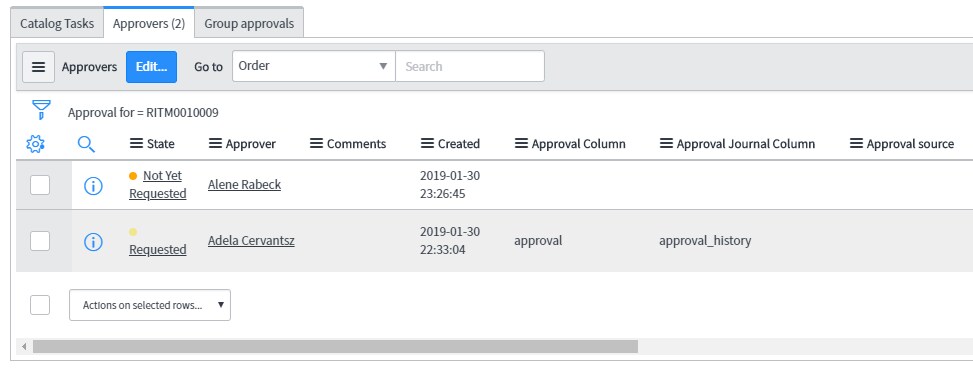Open the personalize list gear icon
973x372 pixels.
(x=35, y=144)
